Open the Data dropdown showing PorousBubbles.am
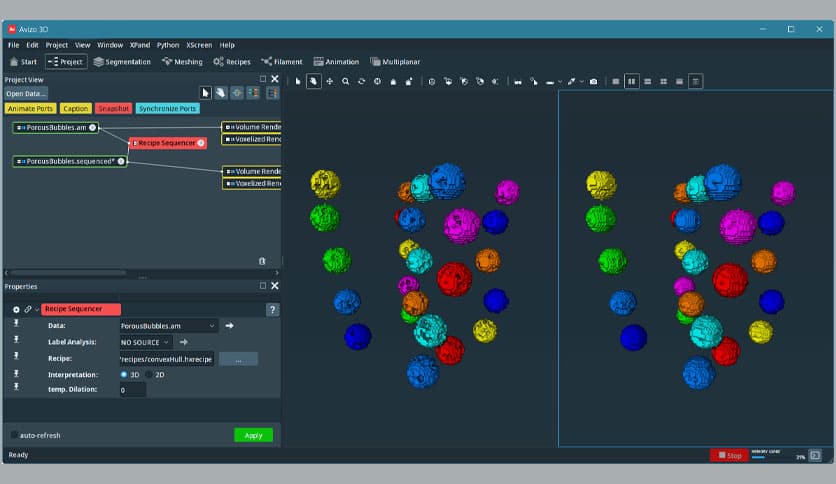The image size is (836, 484). 167,326
